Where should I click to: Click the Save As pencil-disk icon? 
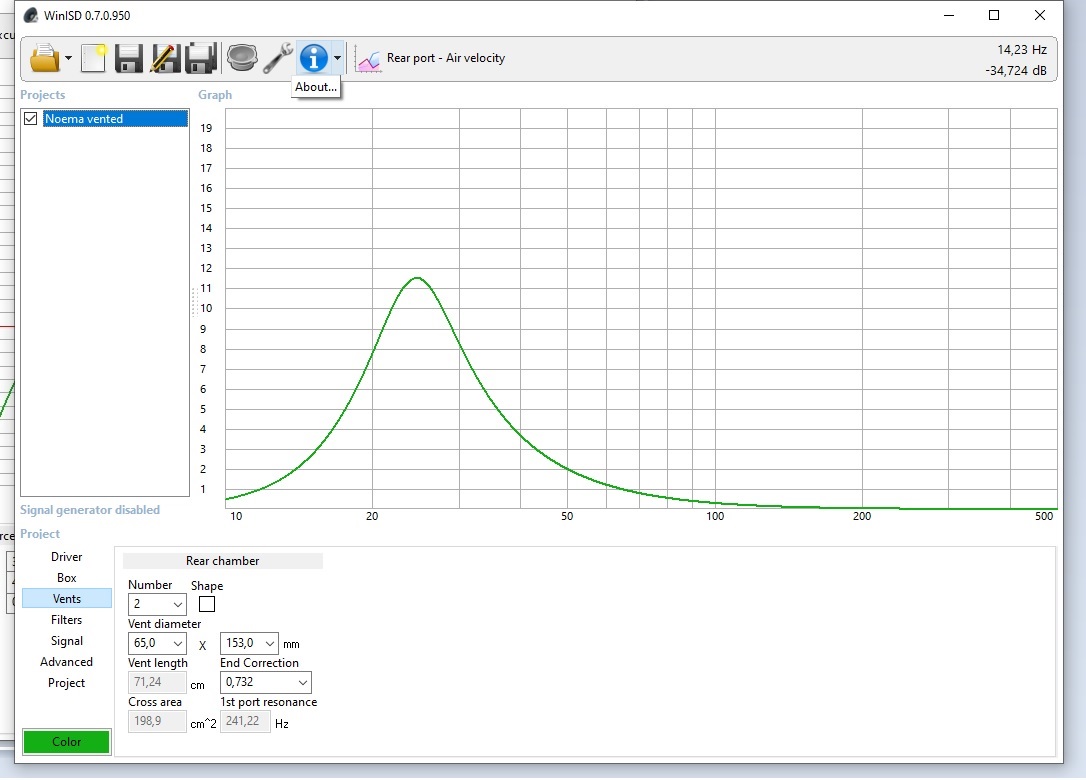(x=164, y=58)
